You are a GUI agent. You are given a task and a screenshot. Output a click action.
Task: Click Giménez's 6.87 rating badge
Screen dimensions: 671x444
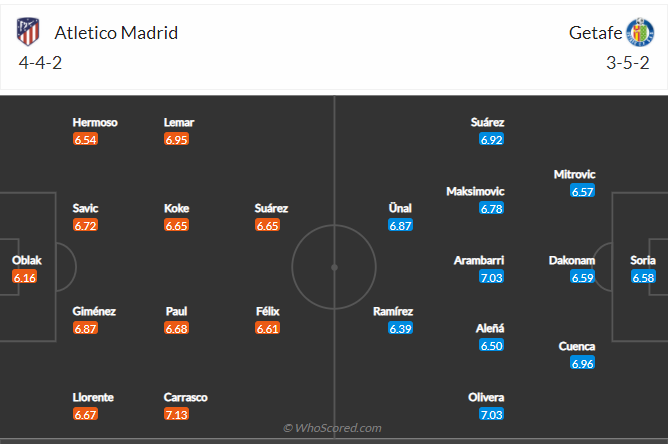(x=86, y=328)
